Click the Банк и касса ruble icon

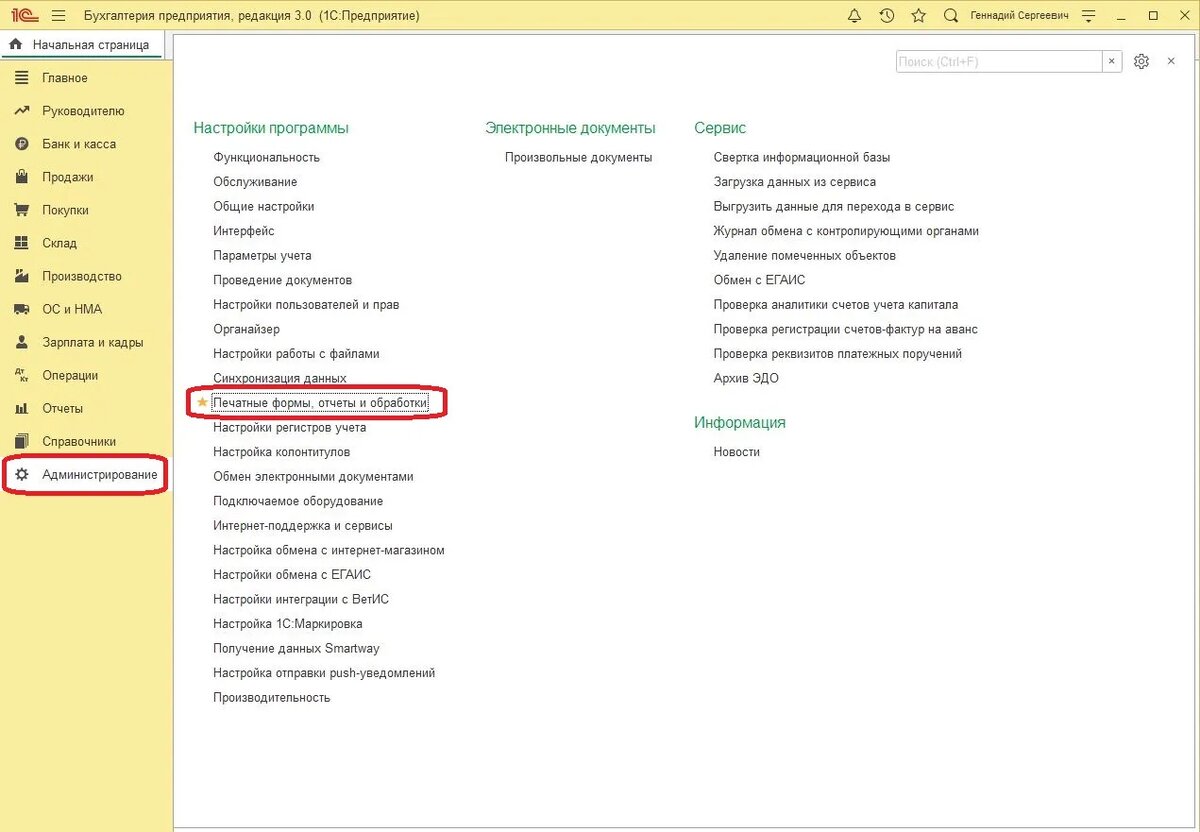21,144
